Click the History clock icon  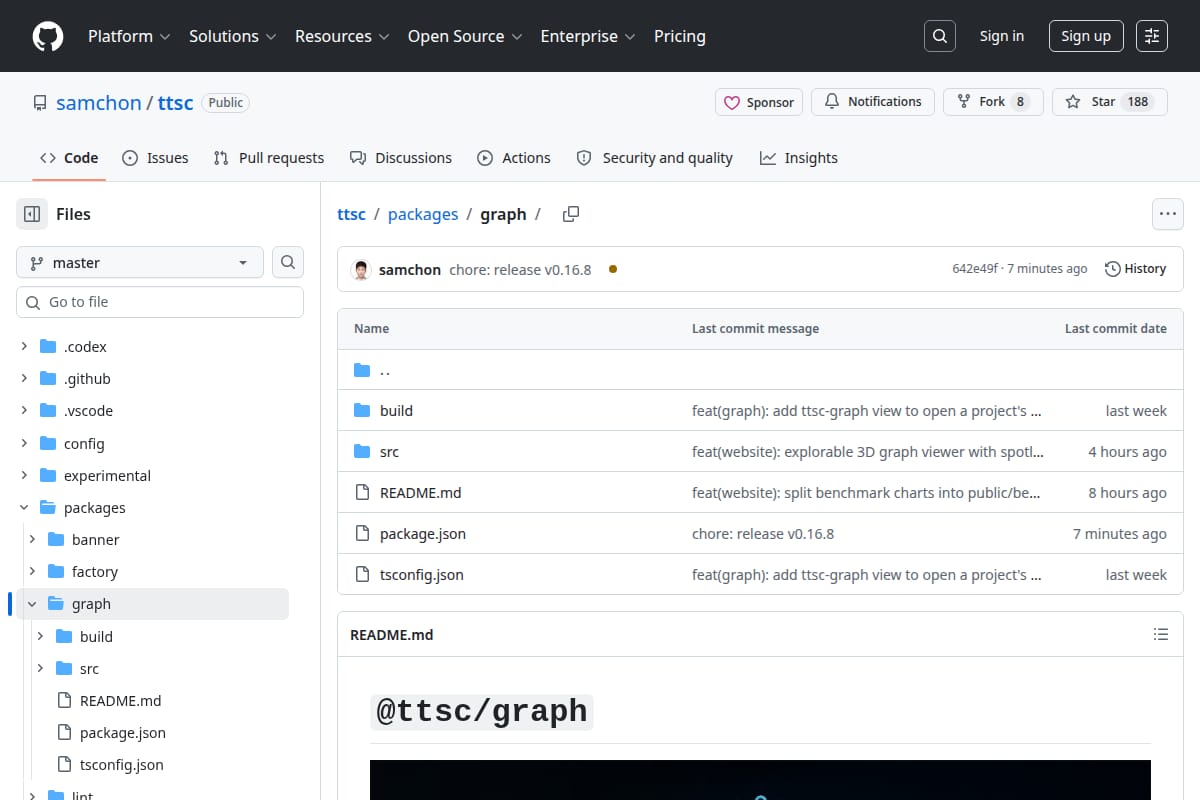[x=1112, y=269]
